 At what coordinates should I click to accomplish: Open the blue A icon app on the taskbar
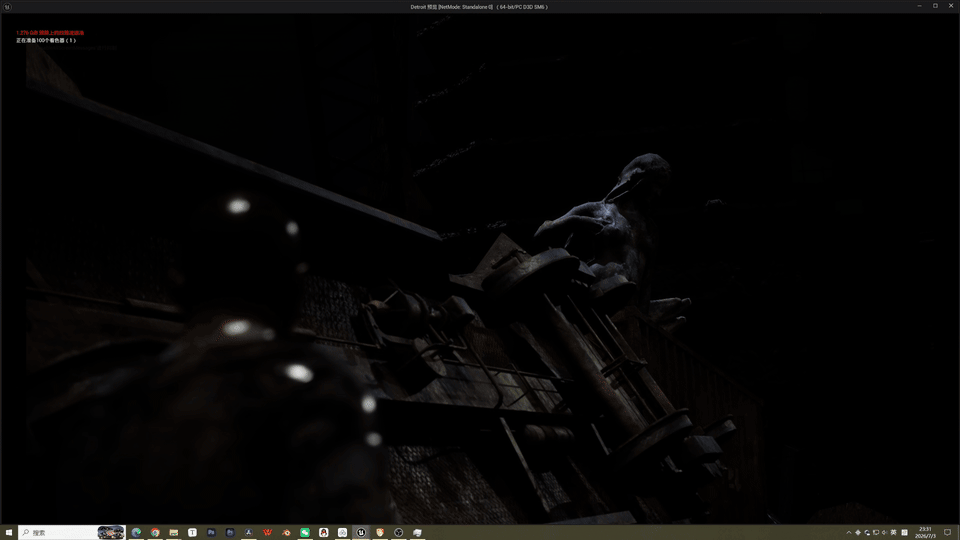(x=249, y=533)
